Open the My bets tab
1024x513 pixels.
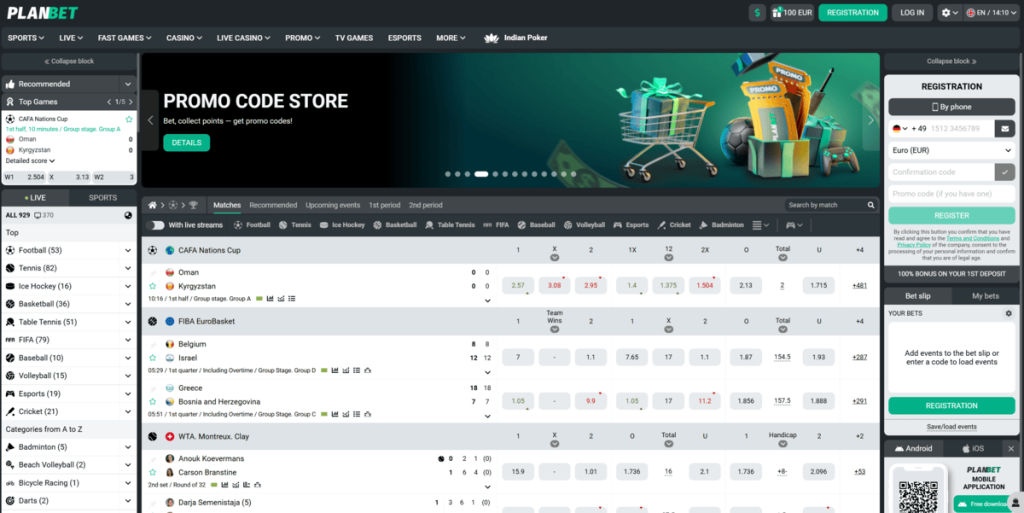985,296
